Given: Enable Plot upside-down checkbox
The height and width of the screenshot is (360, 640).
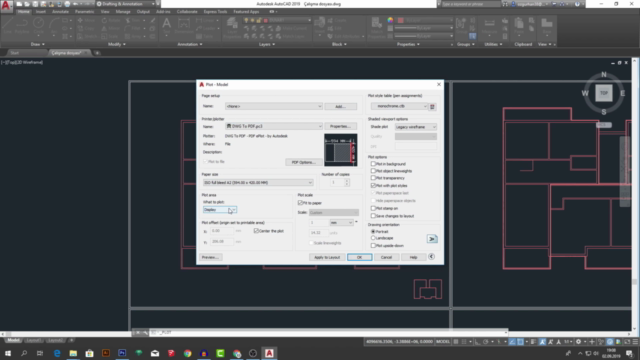Looking at the screenshot, I should [x=373, y=245].
